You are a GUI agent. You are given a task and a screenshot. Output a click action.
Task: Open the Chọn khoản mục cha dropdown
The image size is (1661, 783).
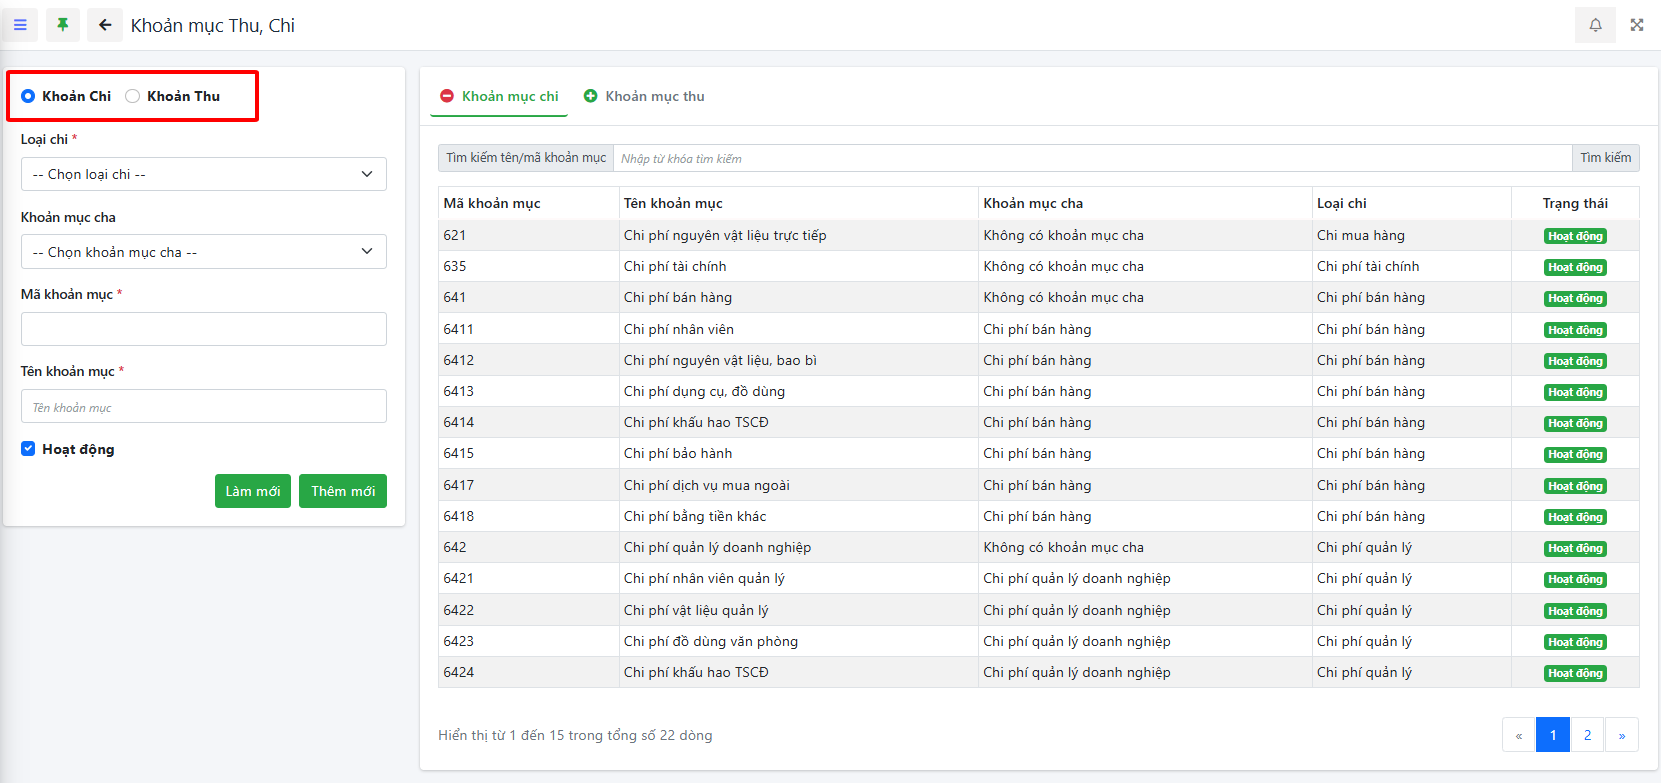point(203,252)
